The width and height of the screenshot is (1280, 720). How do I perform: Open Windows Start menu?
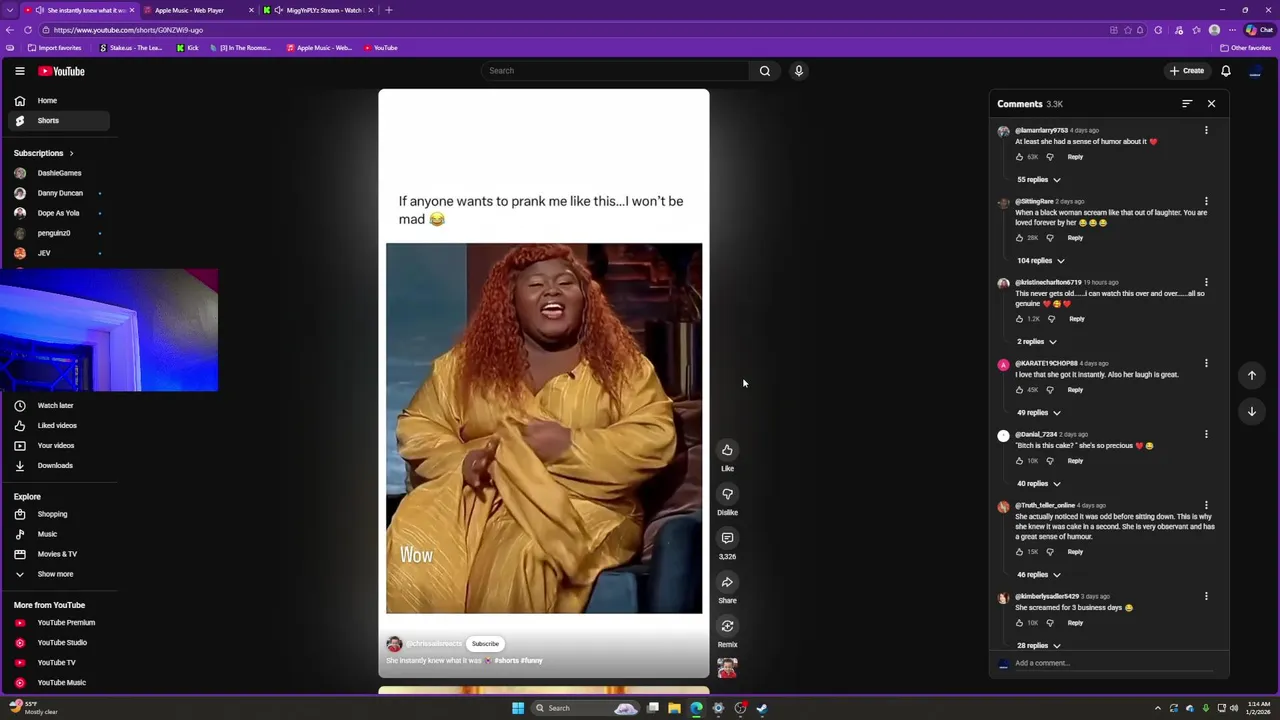pyautogui.click(x=518, y=708)
